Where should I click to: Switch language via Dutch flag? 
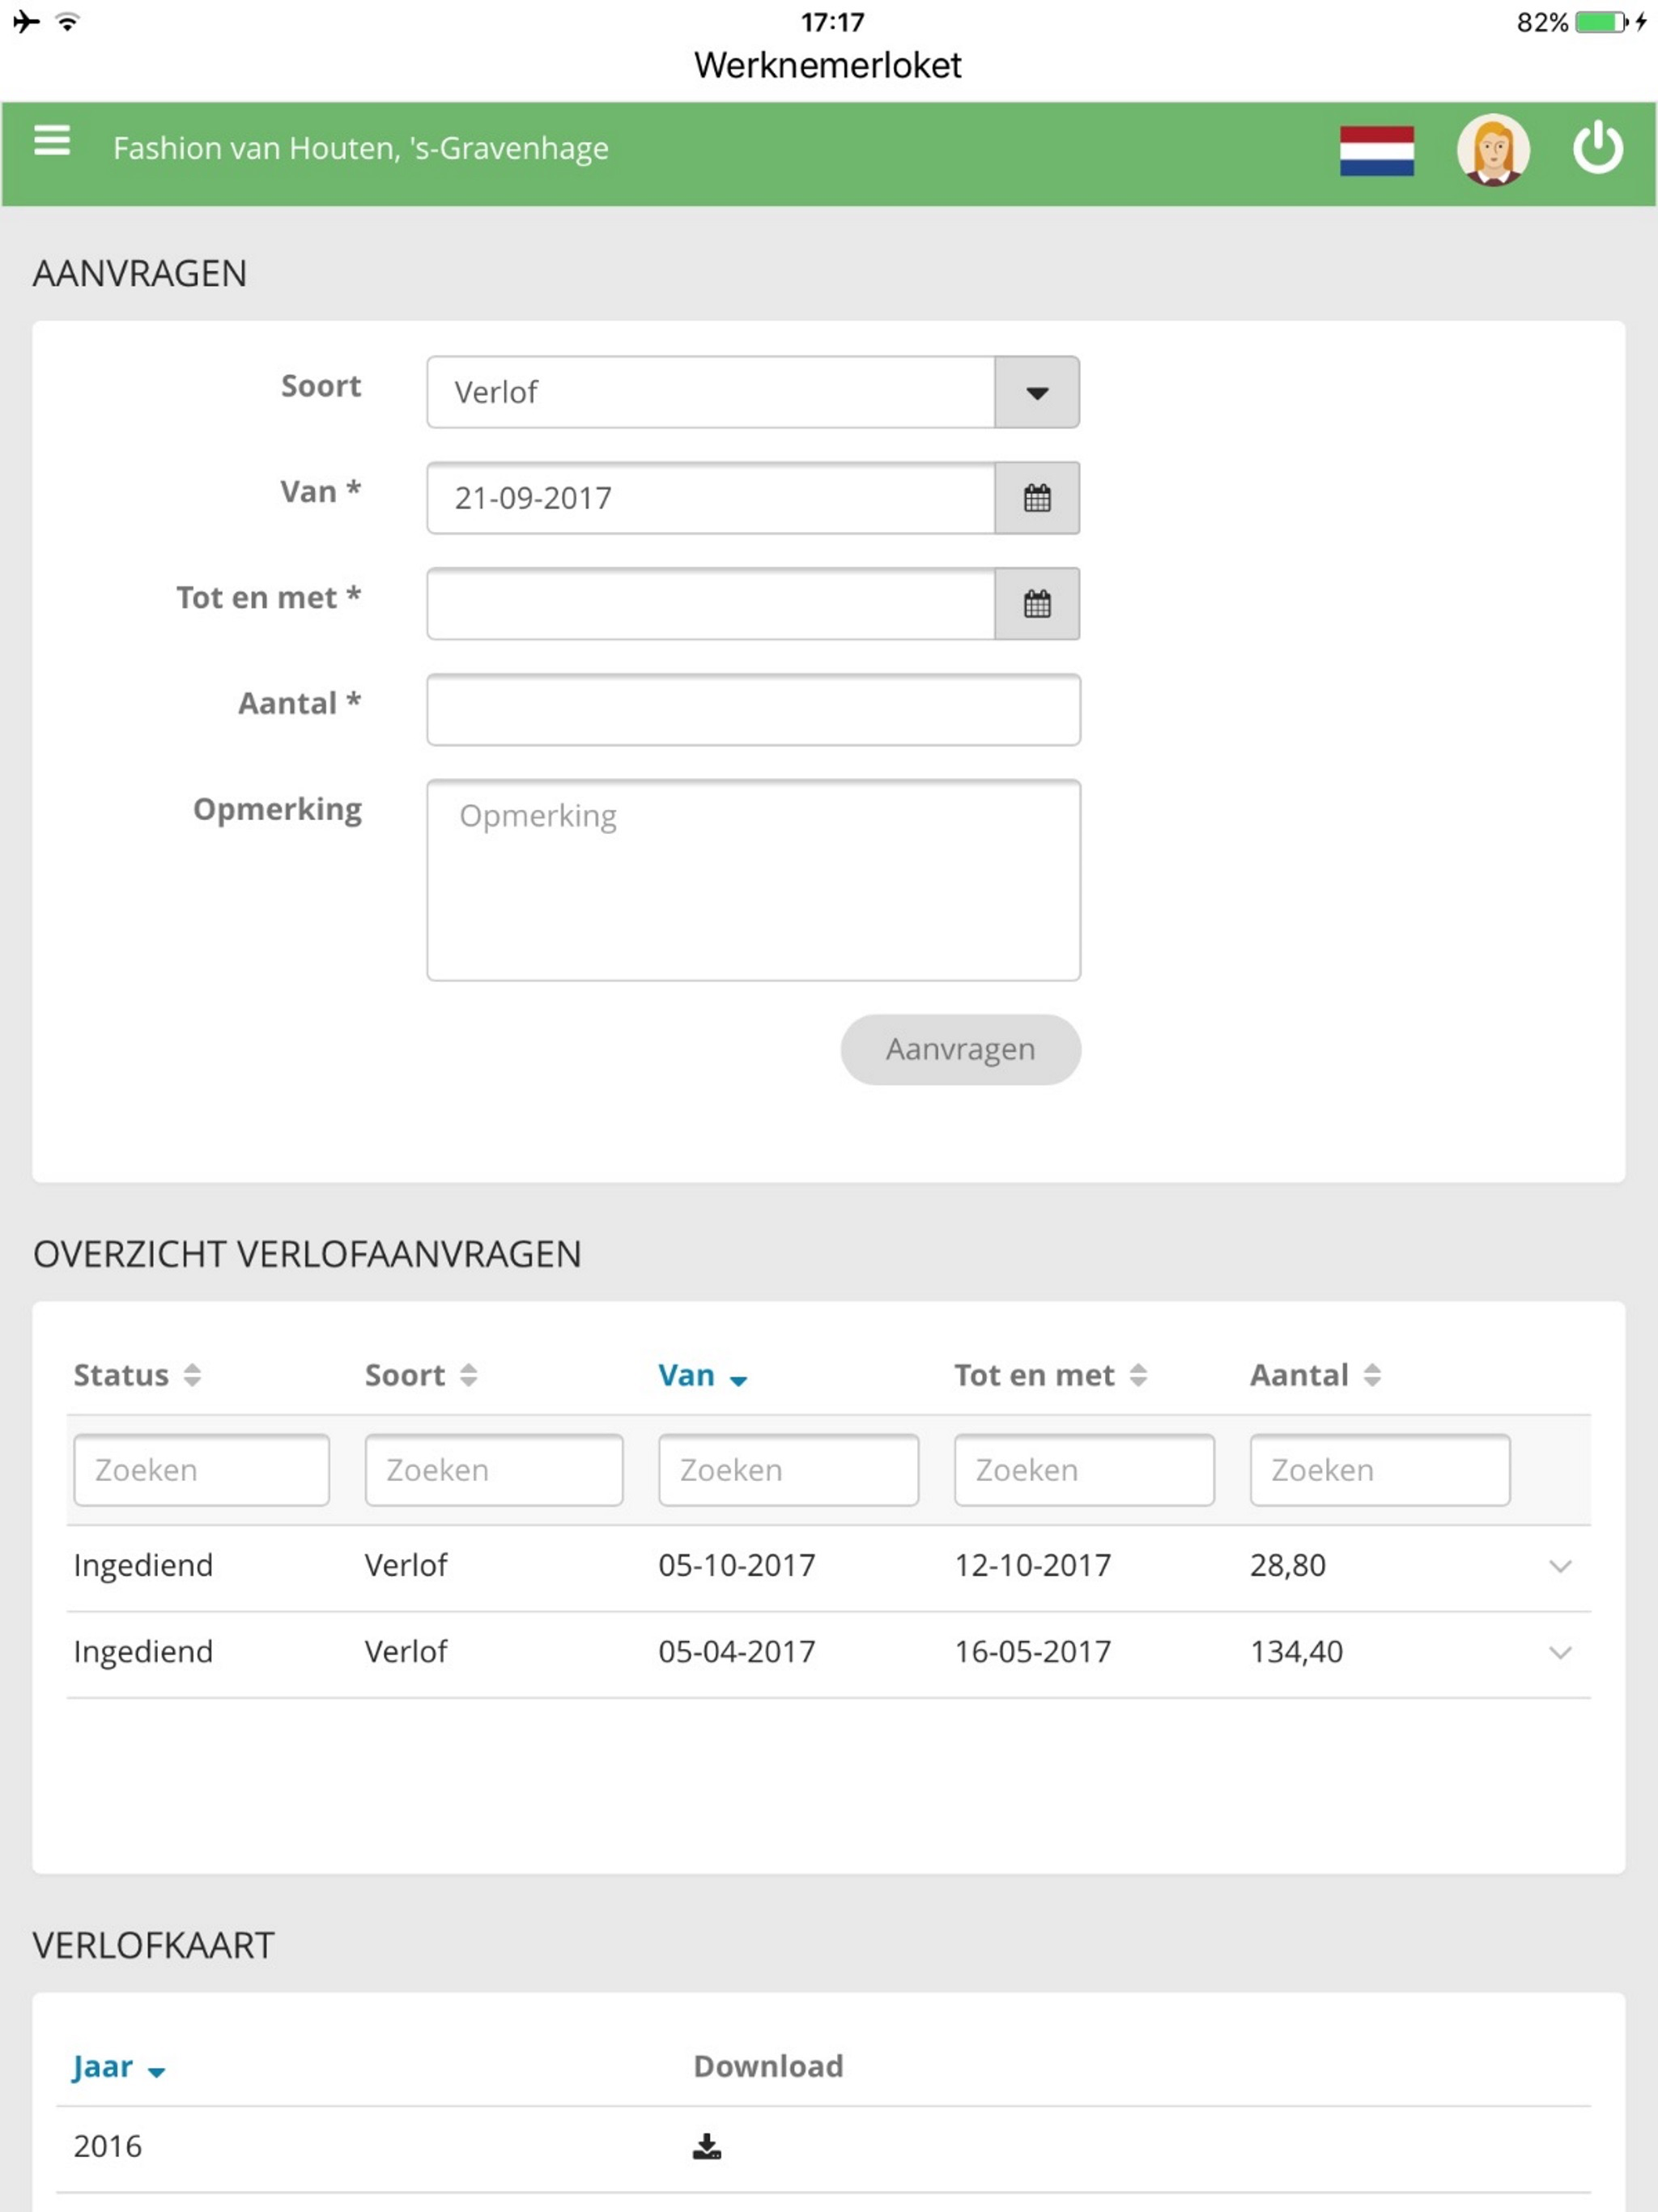[1376, 151]
